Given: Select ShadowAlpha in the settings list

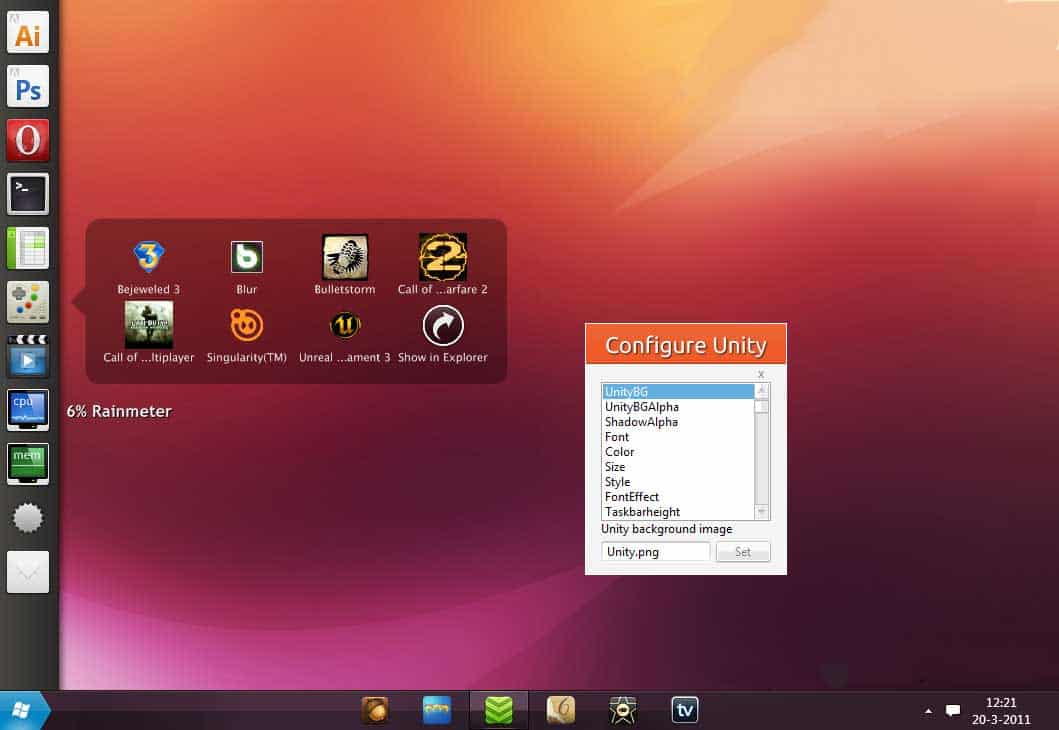Looking at the screenshot, I should pyautogui.click(x=678, y=421).
